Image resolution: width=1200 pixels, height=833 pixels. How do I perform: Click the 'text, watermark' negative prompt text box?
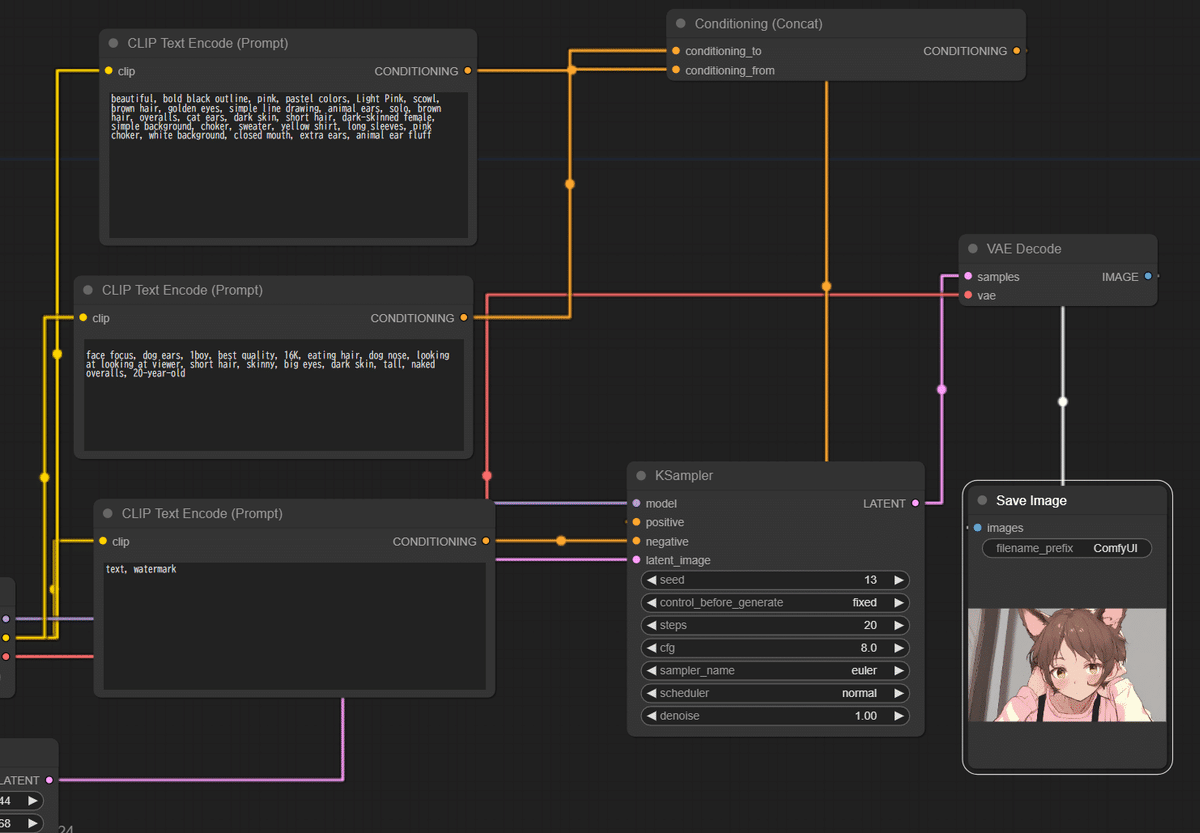(294, 625)
